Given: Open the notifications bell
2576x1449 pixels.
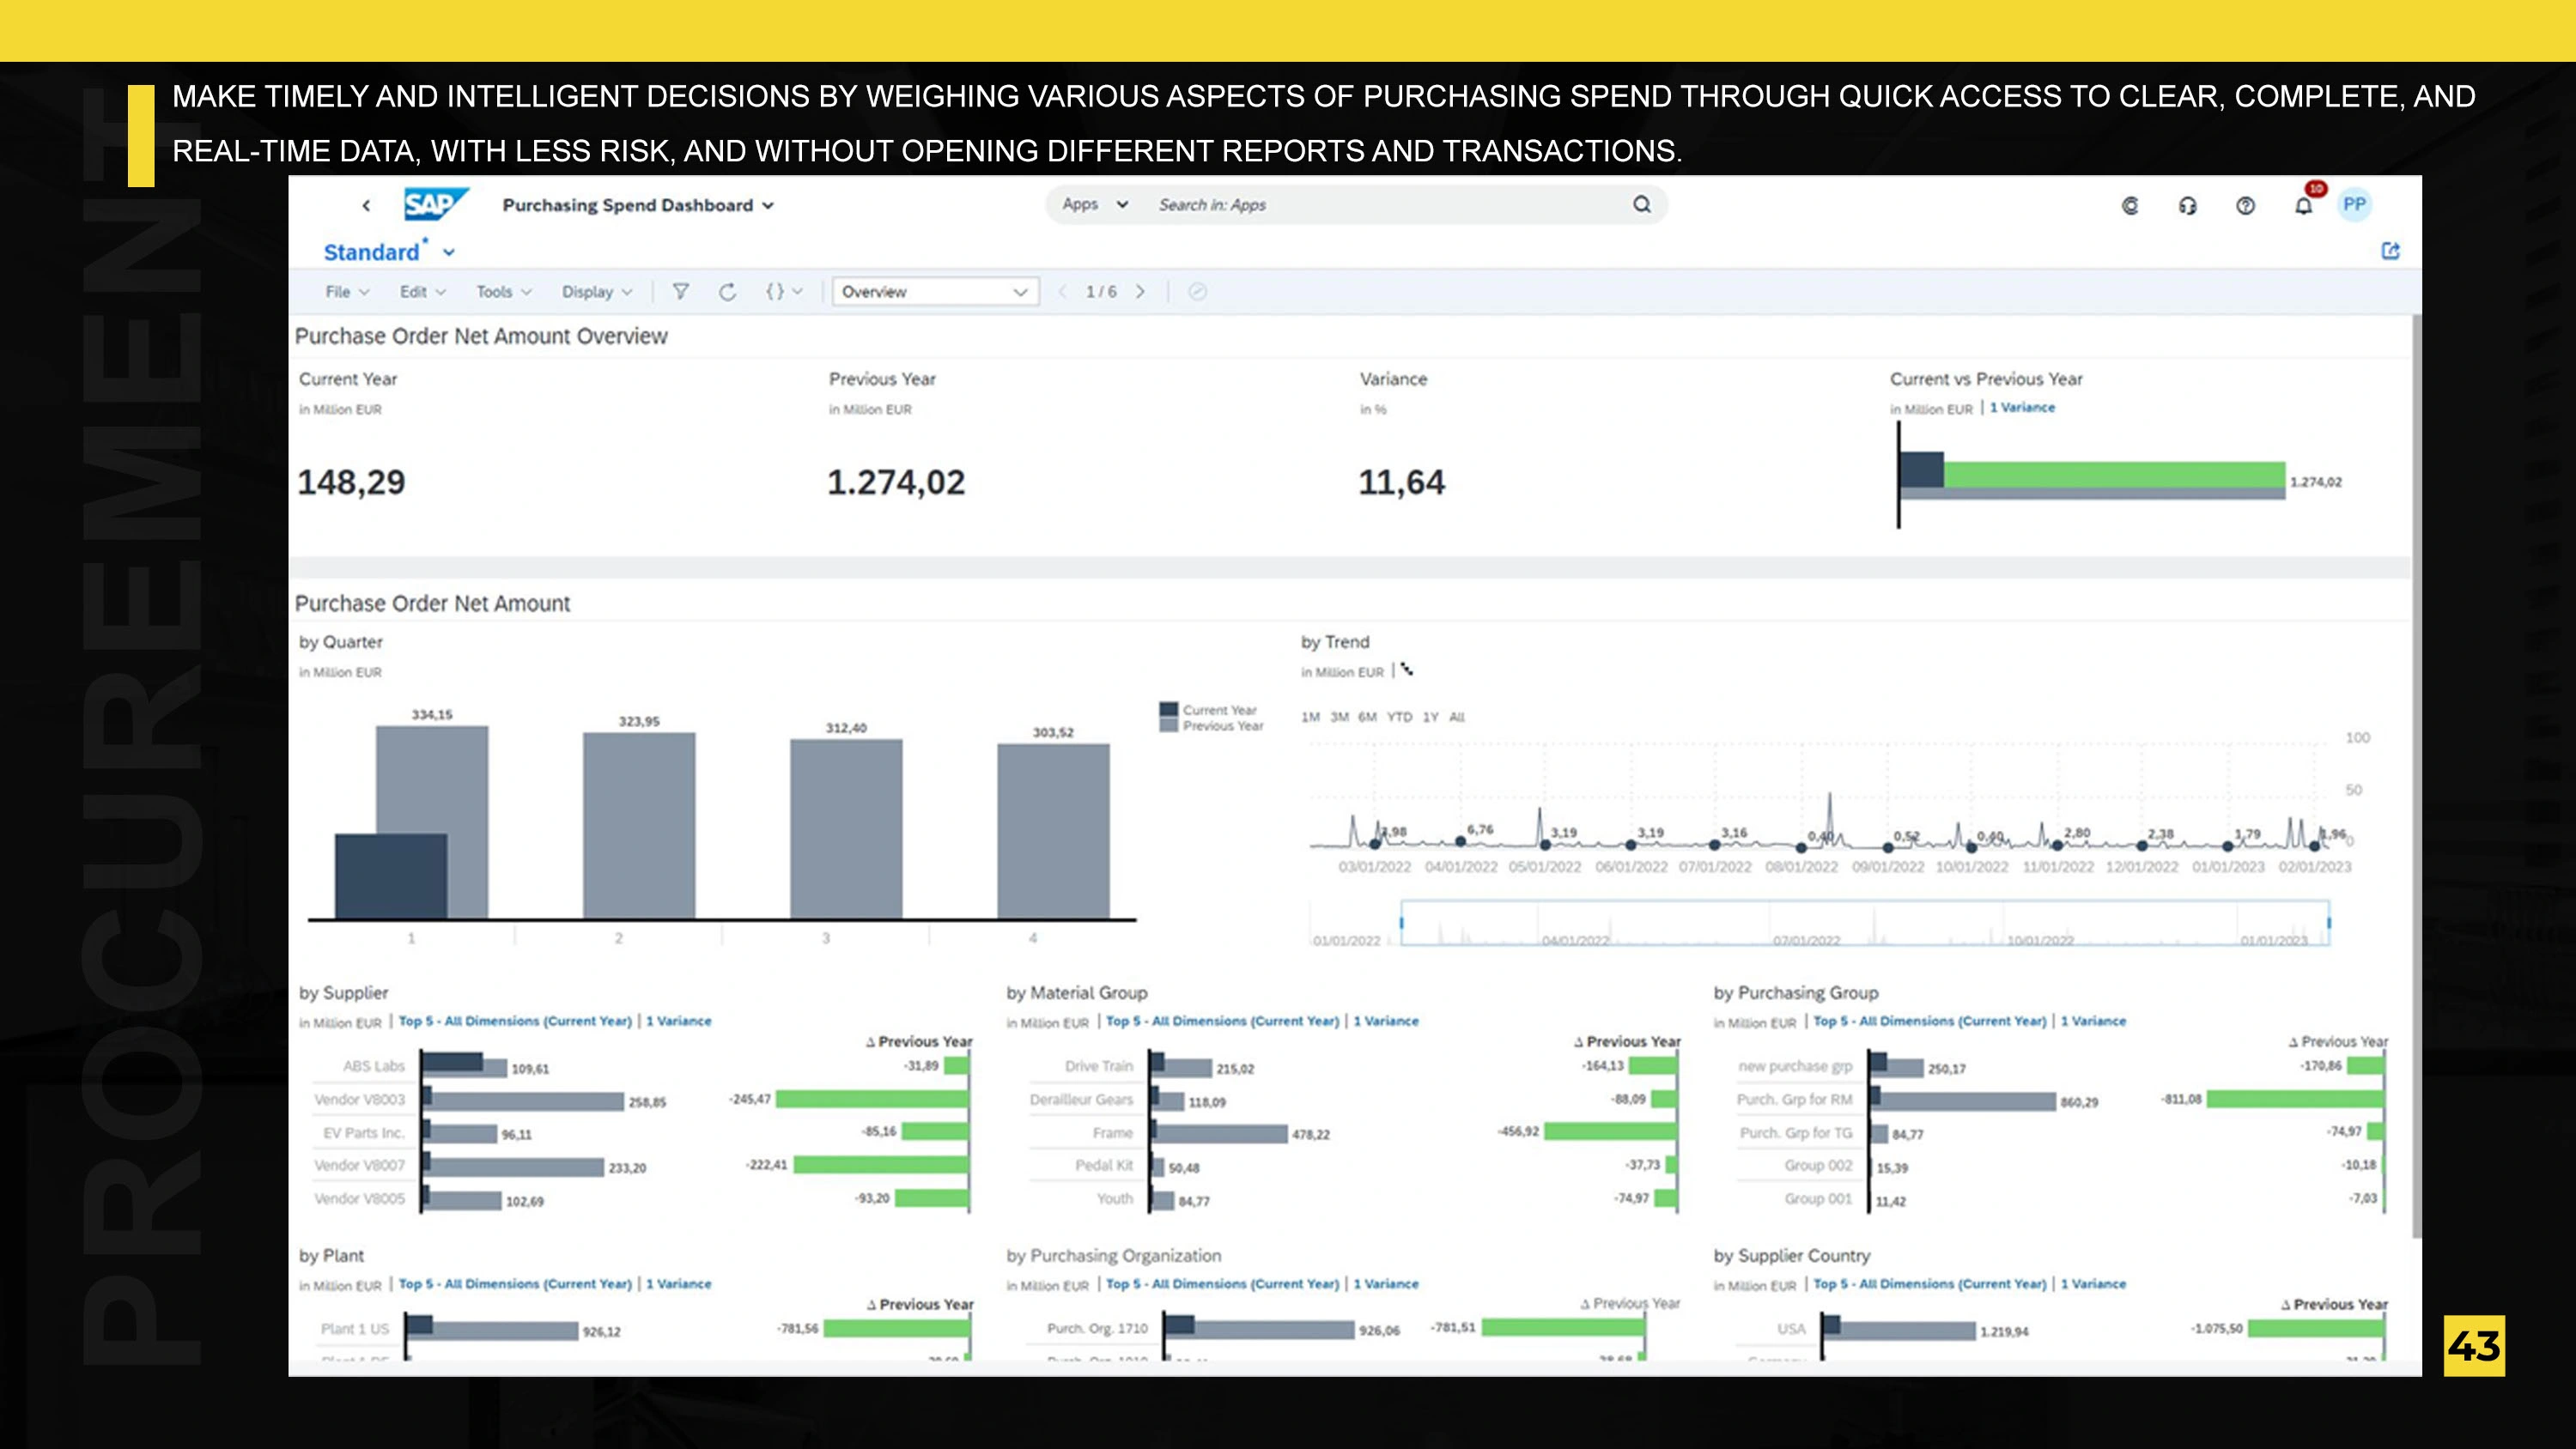Looking at the screenshot, I should [x=2303, y=206].
